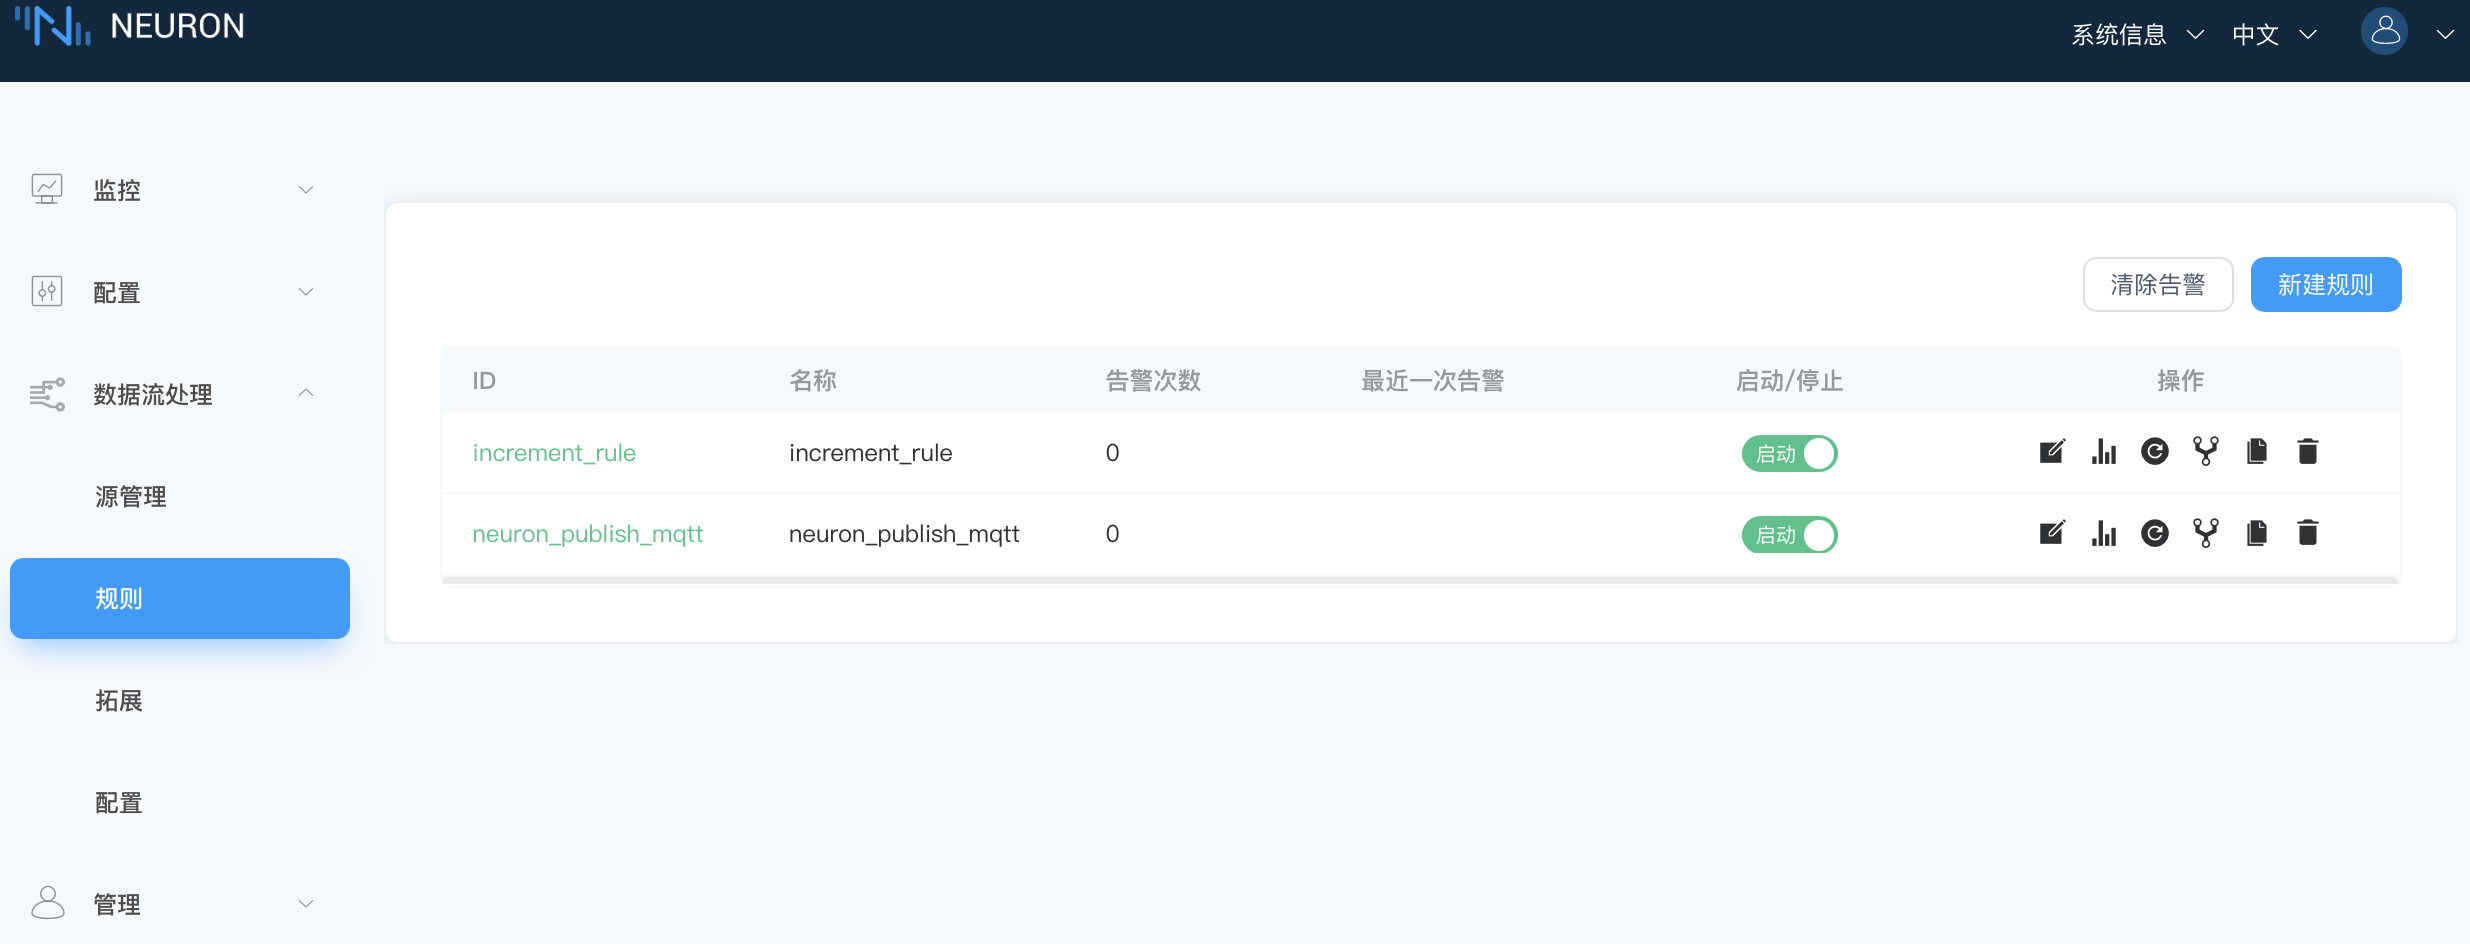Edit the neuron_publish_mqtt rule
The height and width of the screenshot is (944, 2470).
point(2052,533)
